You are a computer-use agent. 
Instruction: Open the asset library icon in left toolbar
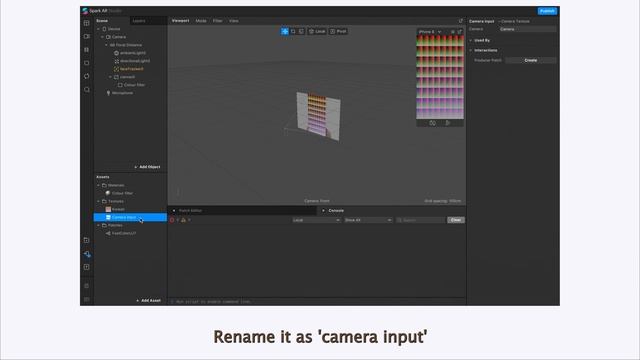point(87,240)
